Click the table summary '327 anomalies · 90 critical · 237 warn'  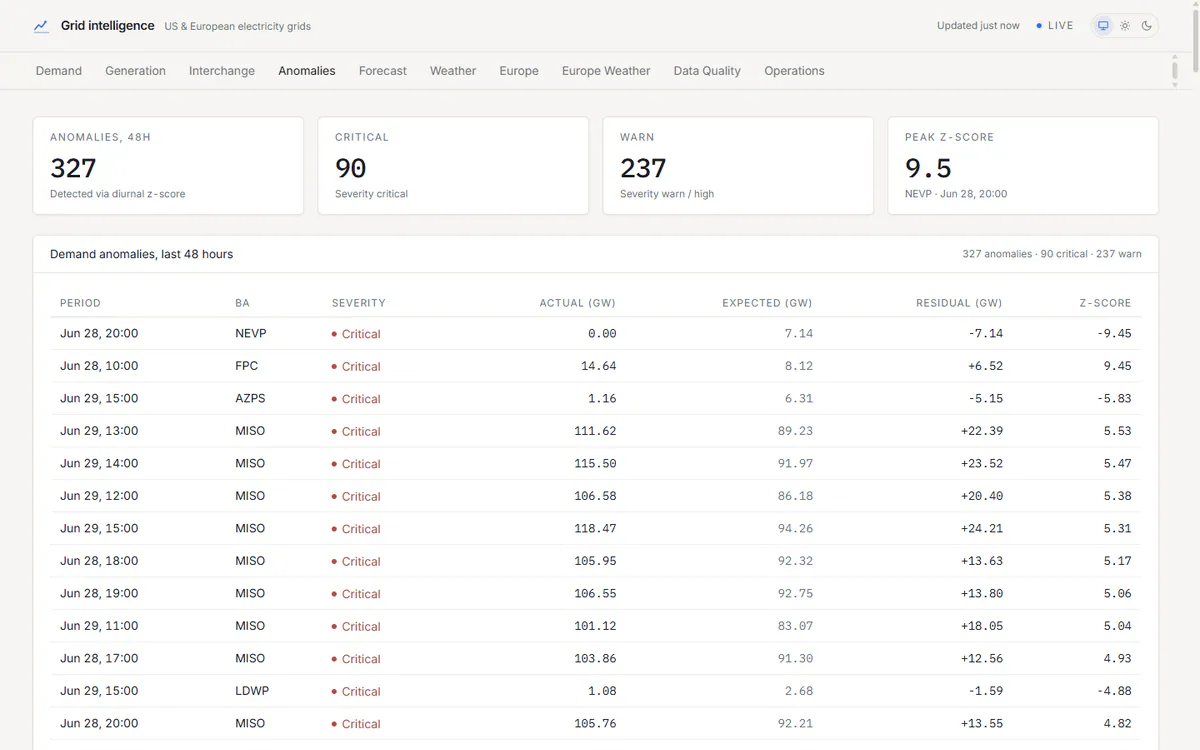point(1052,254)
